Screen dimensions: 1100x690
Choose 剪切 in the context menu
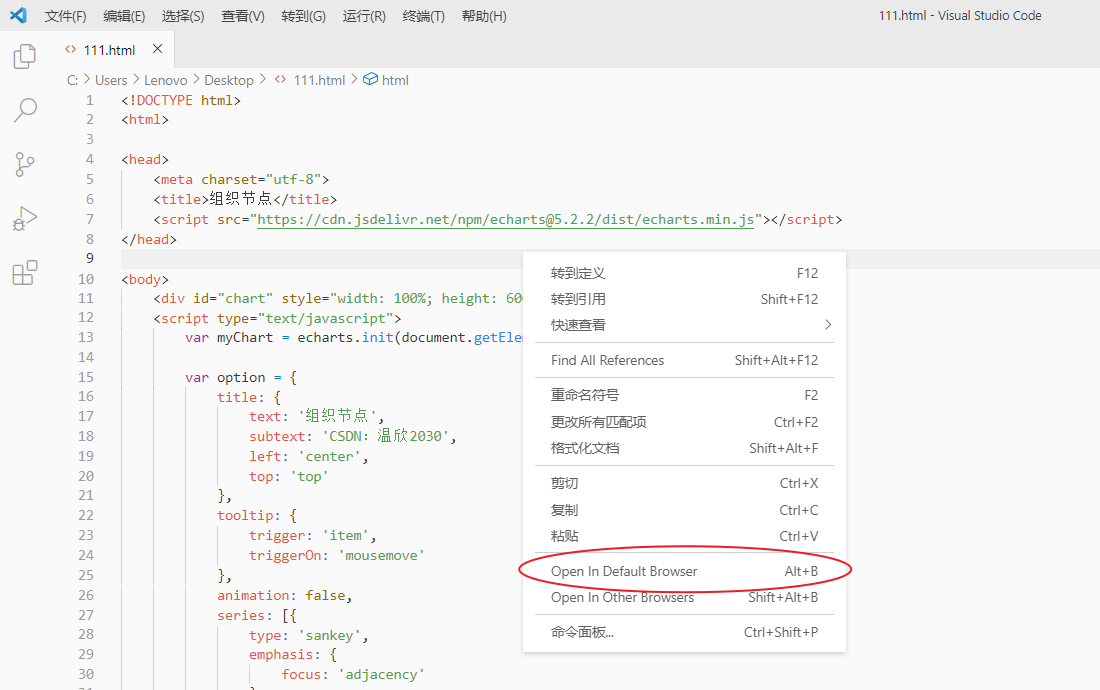point(684,483)
